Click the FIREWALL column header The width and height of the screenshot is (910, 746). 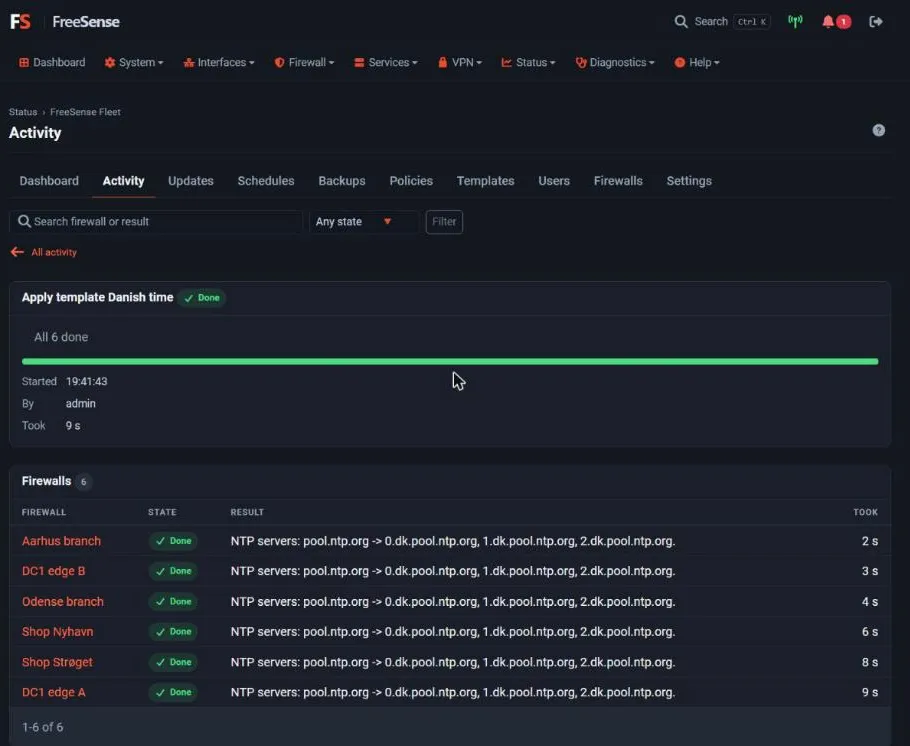pos(44,512)
